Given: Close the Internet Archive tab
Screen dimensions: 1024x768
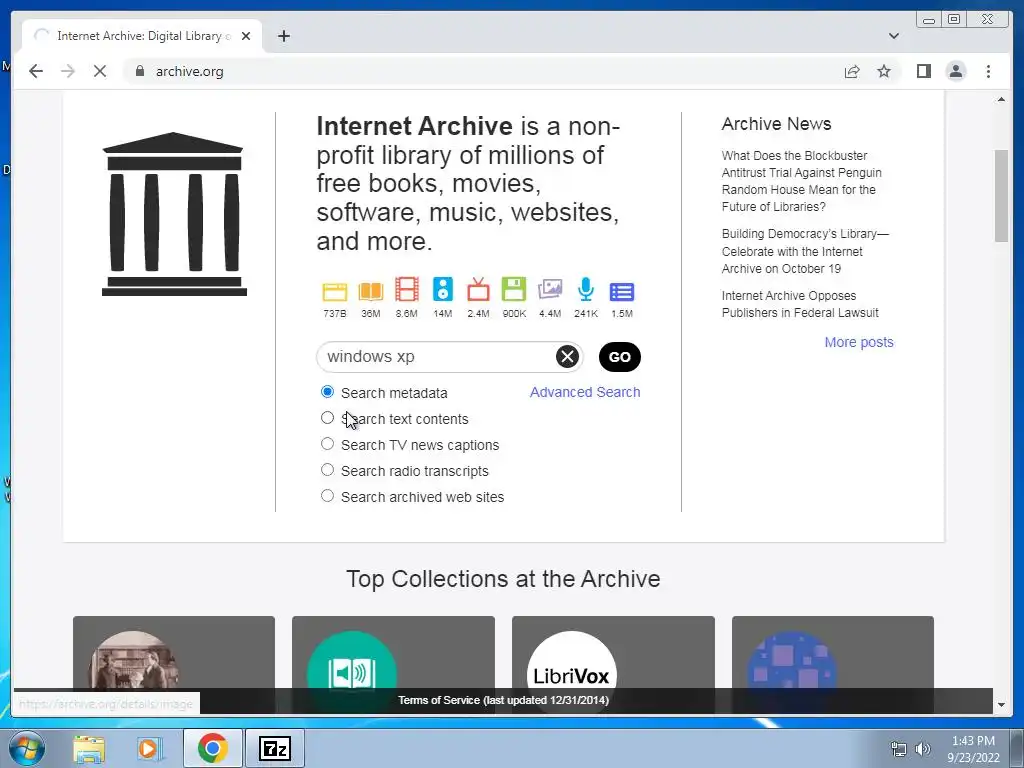Looking at the screenshot, I should coord(246,36).
